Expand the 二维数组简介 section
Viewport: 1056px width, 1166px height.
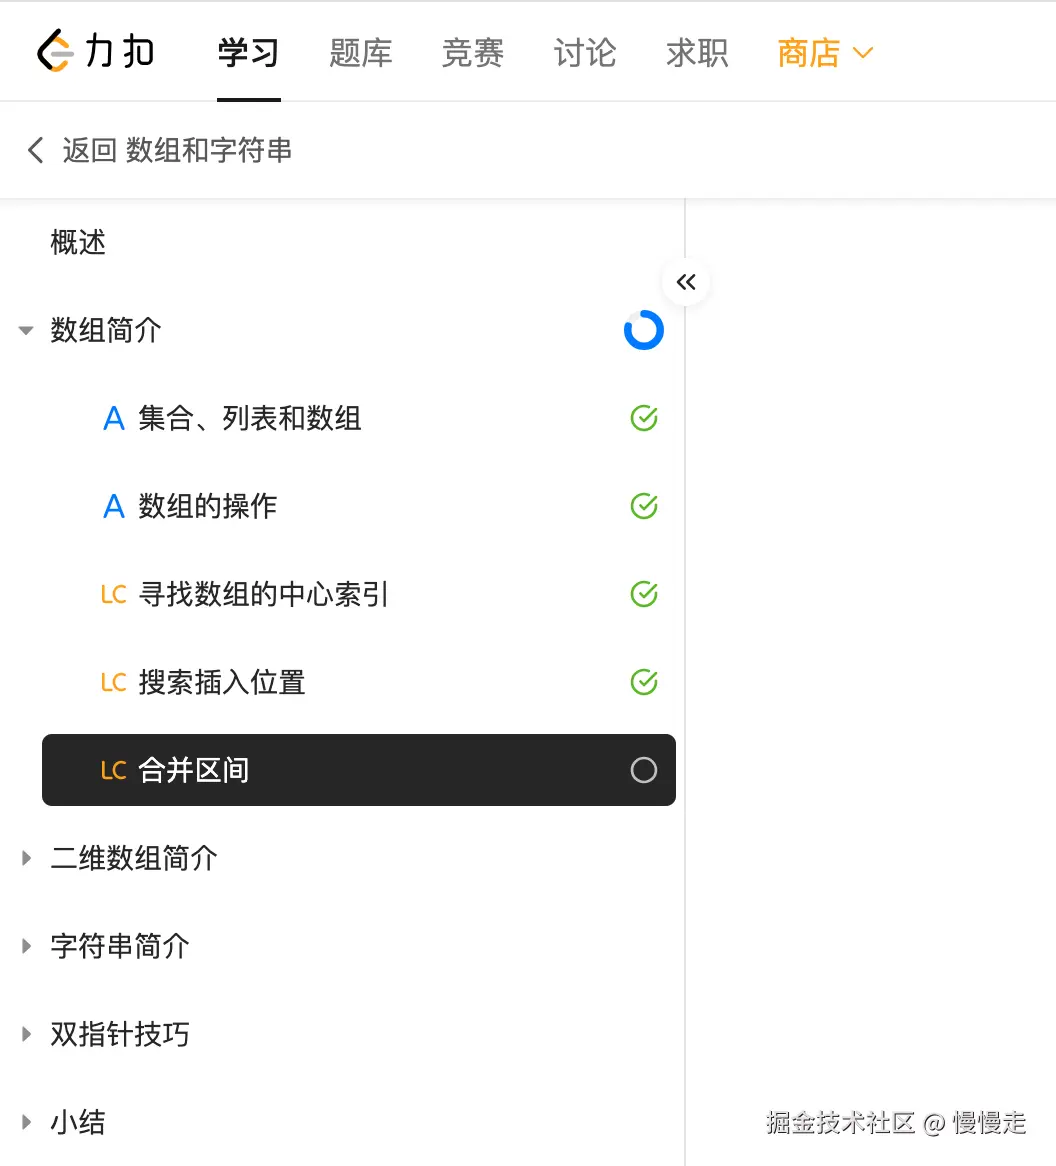[26, 858]
